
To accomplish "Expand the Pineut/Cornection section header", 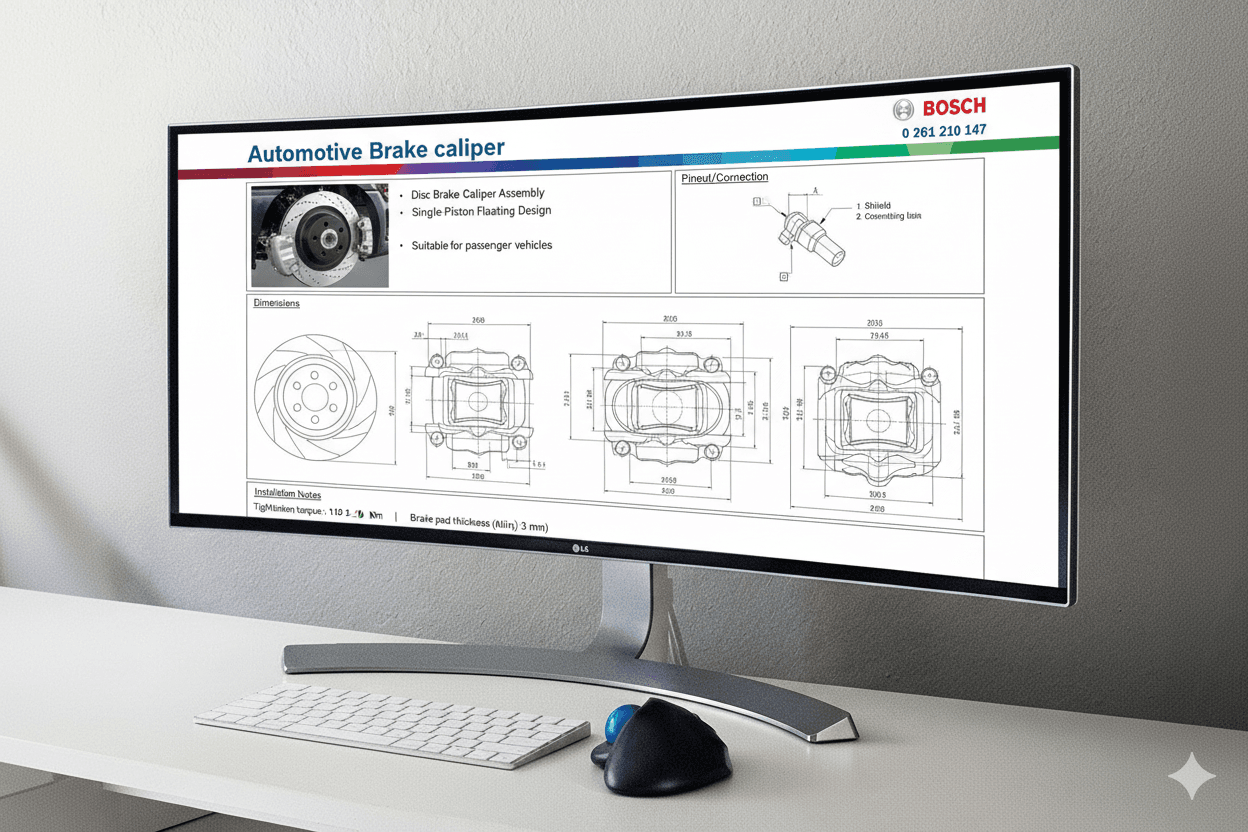I will pyautogui.click(x=724, y=177).
